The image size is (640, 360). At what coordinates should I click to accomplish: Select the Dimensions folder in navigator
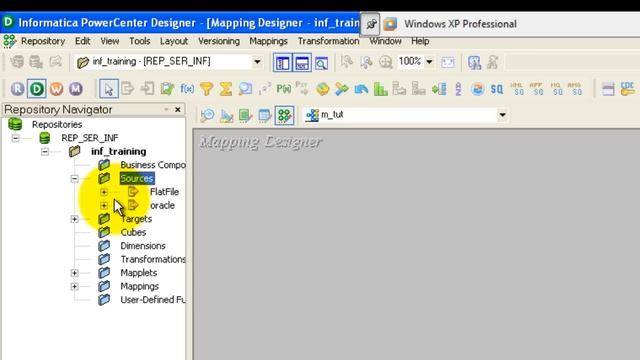[x=143, y=246]
